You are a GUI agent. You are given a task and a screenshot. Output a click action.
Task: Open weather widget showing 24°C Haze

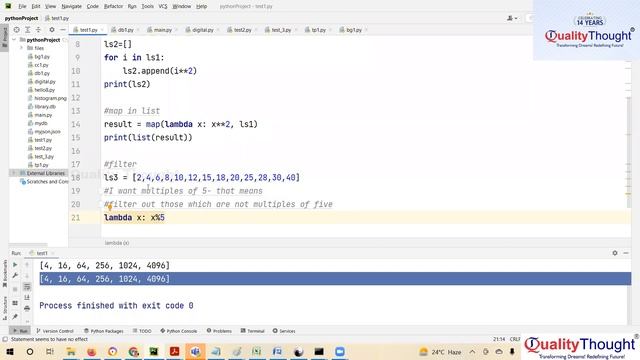[440, 352]
